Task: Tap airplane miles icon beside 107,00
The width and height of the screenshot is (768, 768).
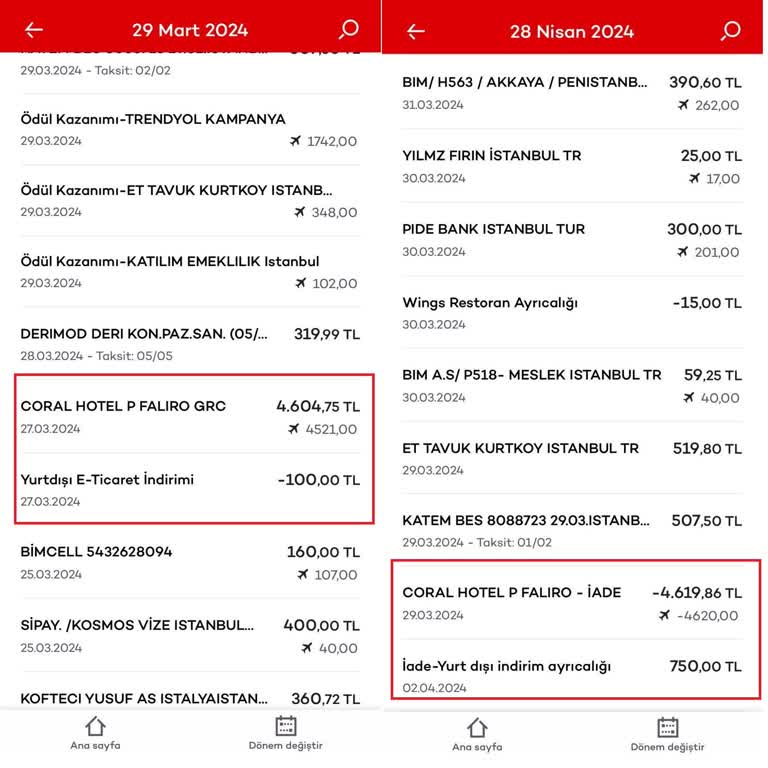Action: (x=303, y=574)
